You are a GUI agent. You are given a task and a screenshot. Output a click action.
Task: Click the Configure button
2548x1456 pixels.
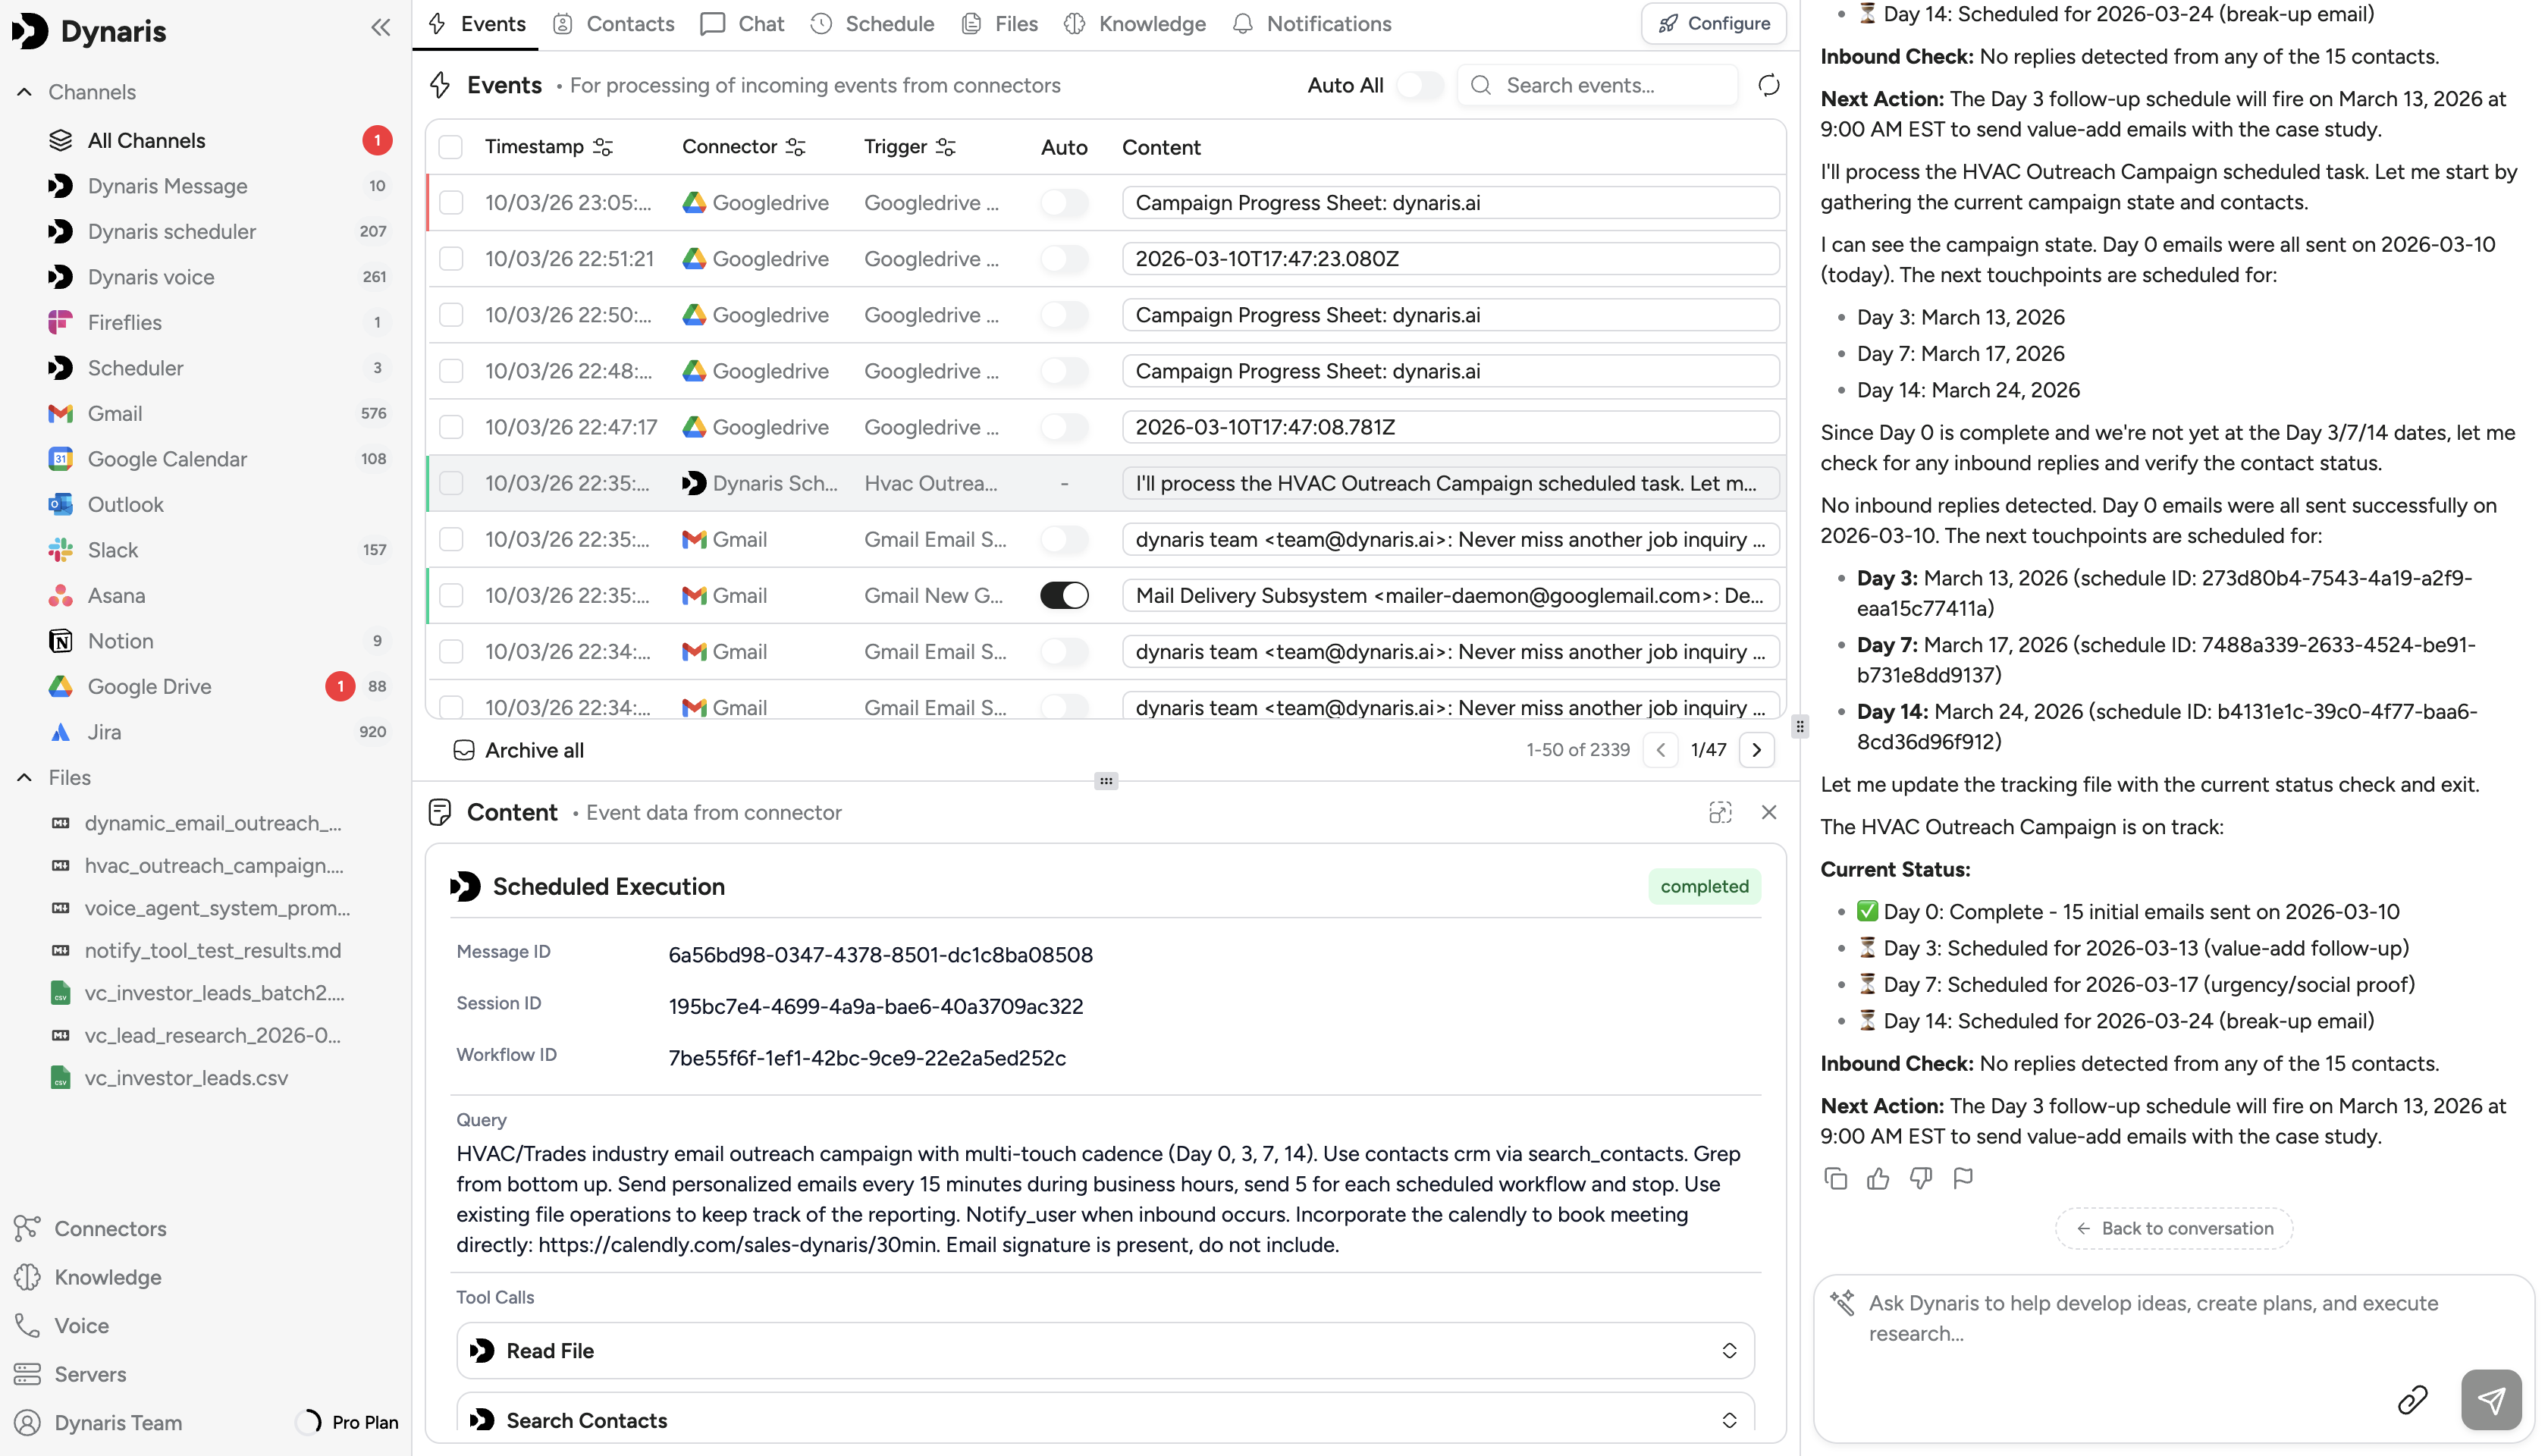[1714, 24]
